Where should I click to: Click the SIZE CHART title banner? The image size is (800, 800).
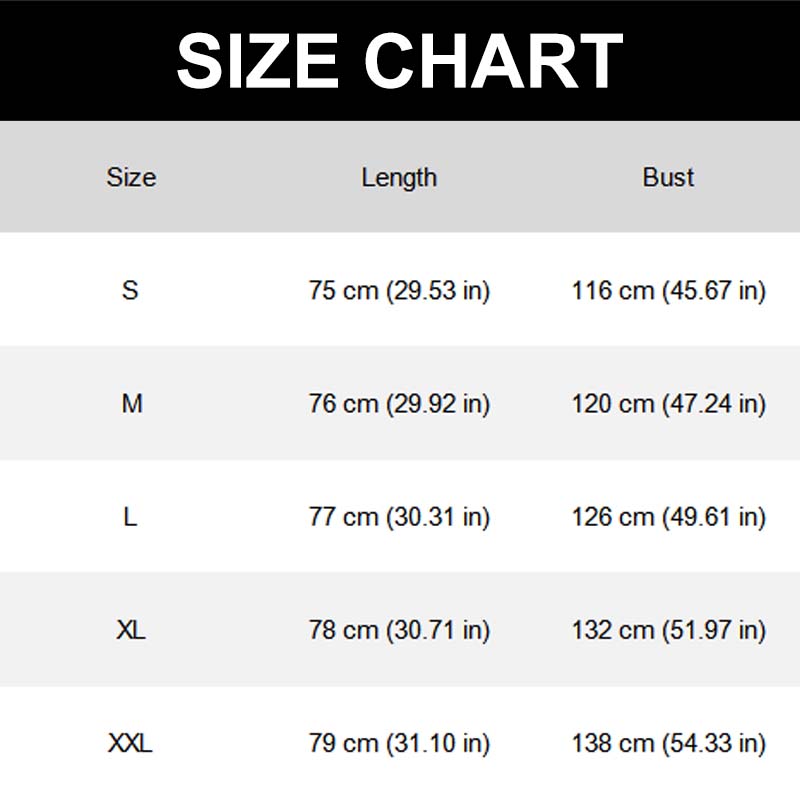point(400,60)
